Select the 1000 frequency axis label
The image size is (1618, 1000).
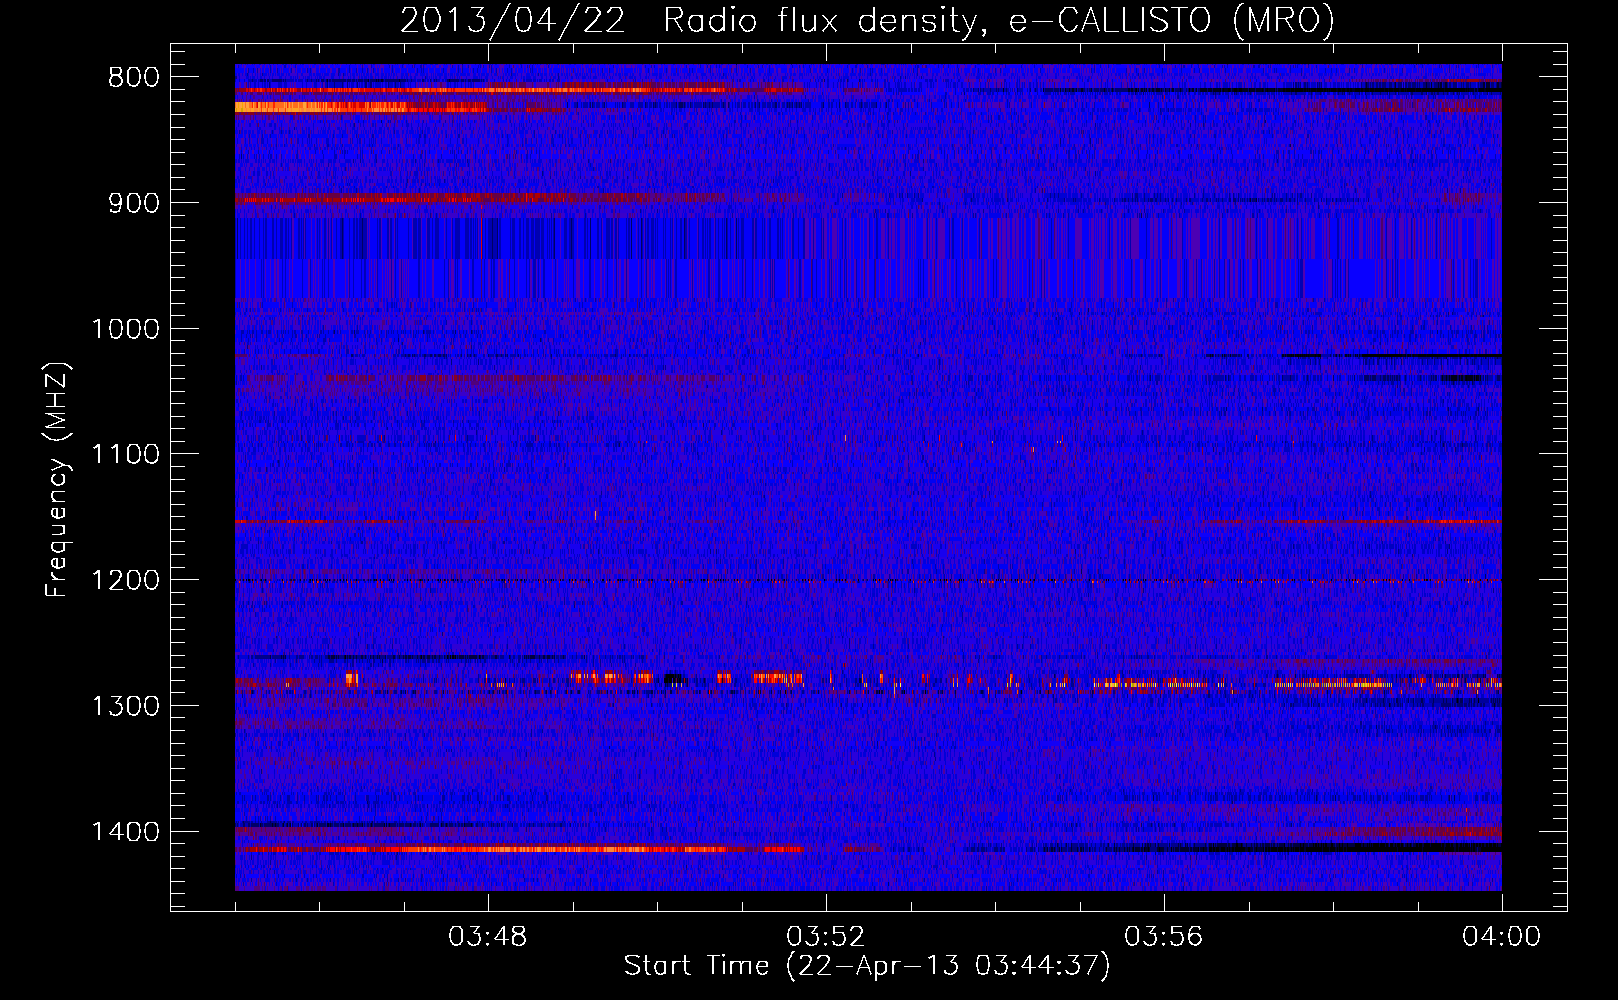(x=125, y=329)
